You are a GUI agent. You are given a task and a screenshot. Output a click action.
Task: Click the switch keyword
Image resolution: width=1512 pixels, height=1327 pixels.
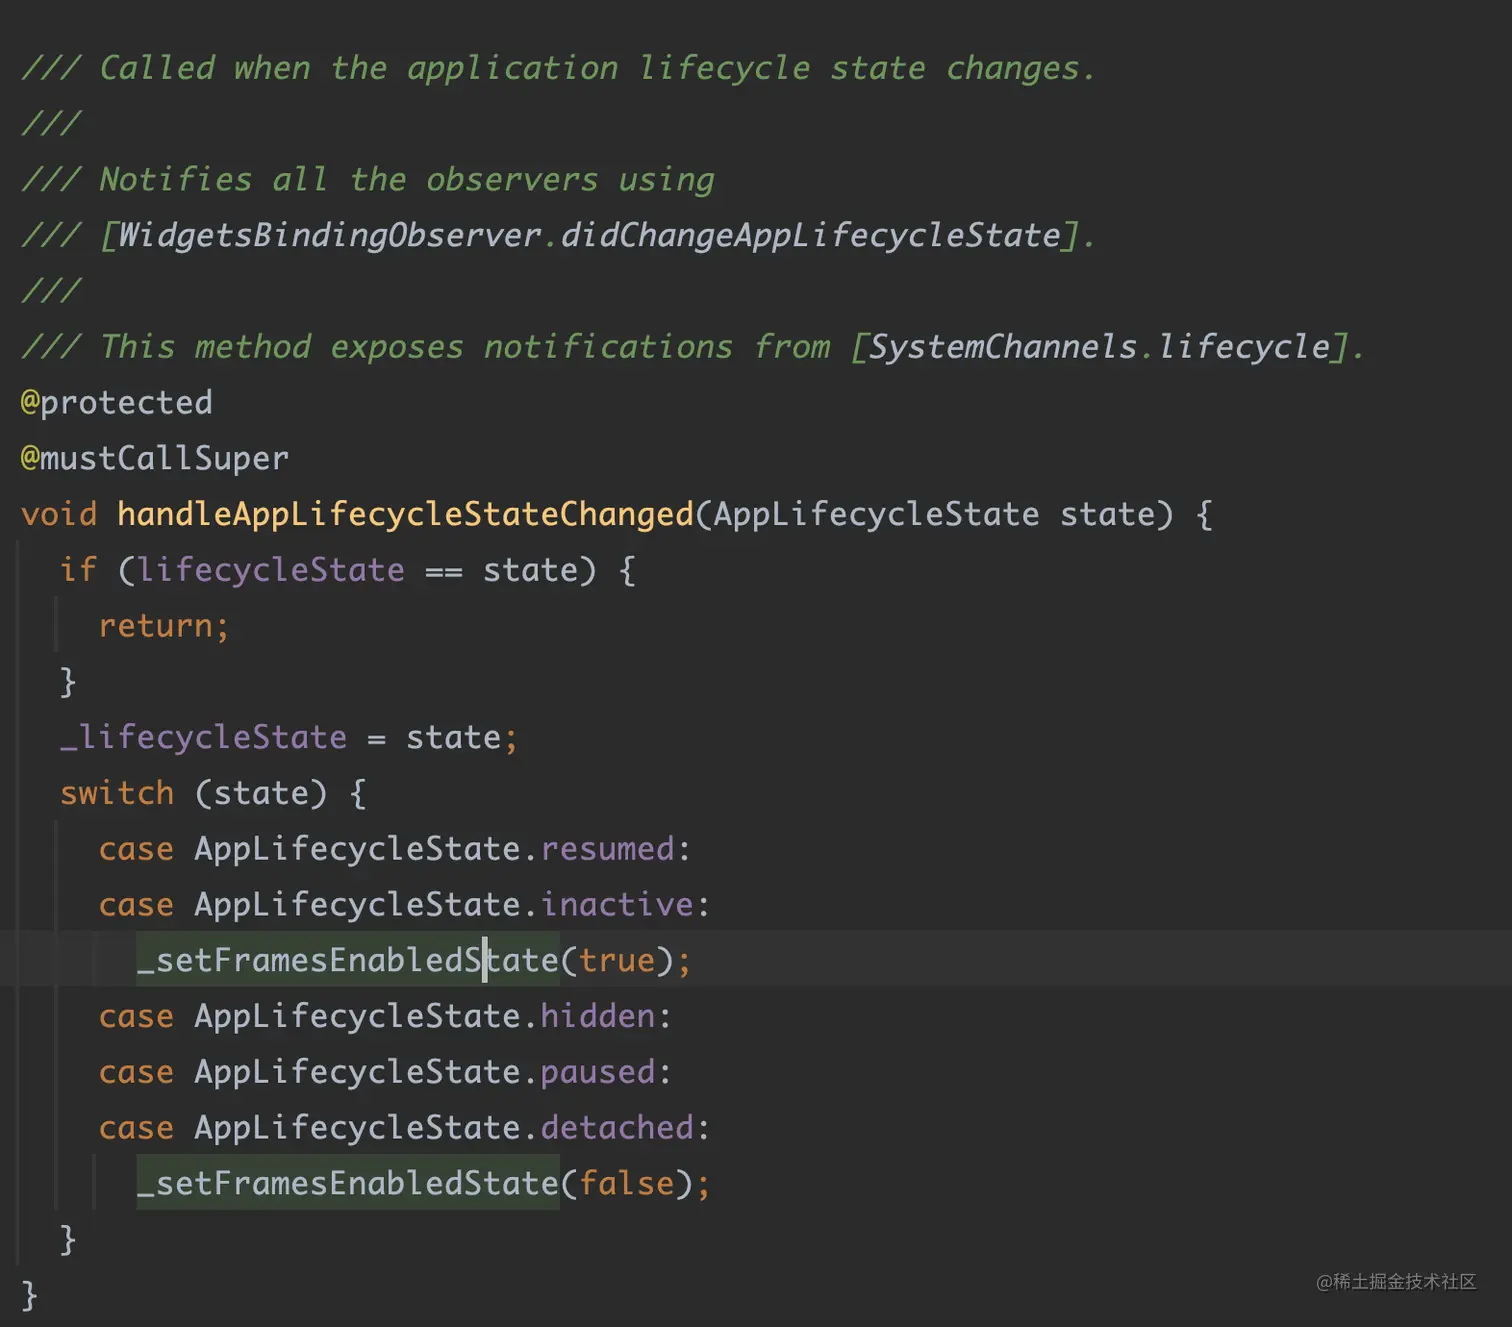pos(117,793)
